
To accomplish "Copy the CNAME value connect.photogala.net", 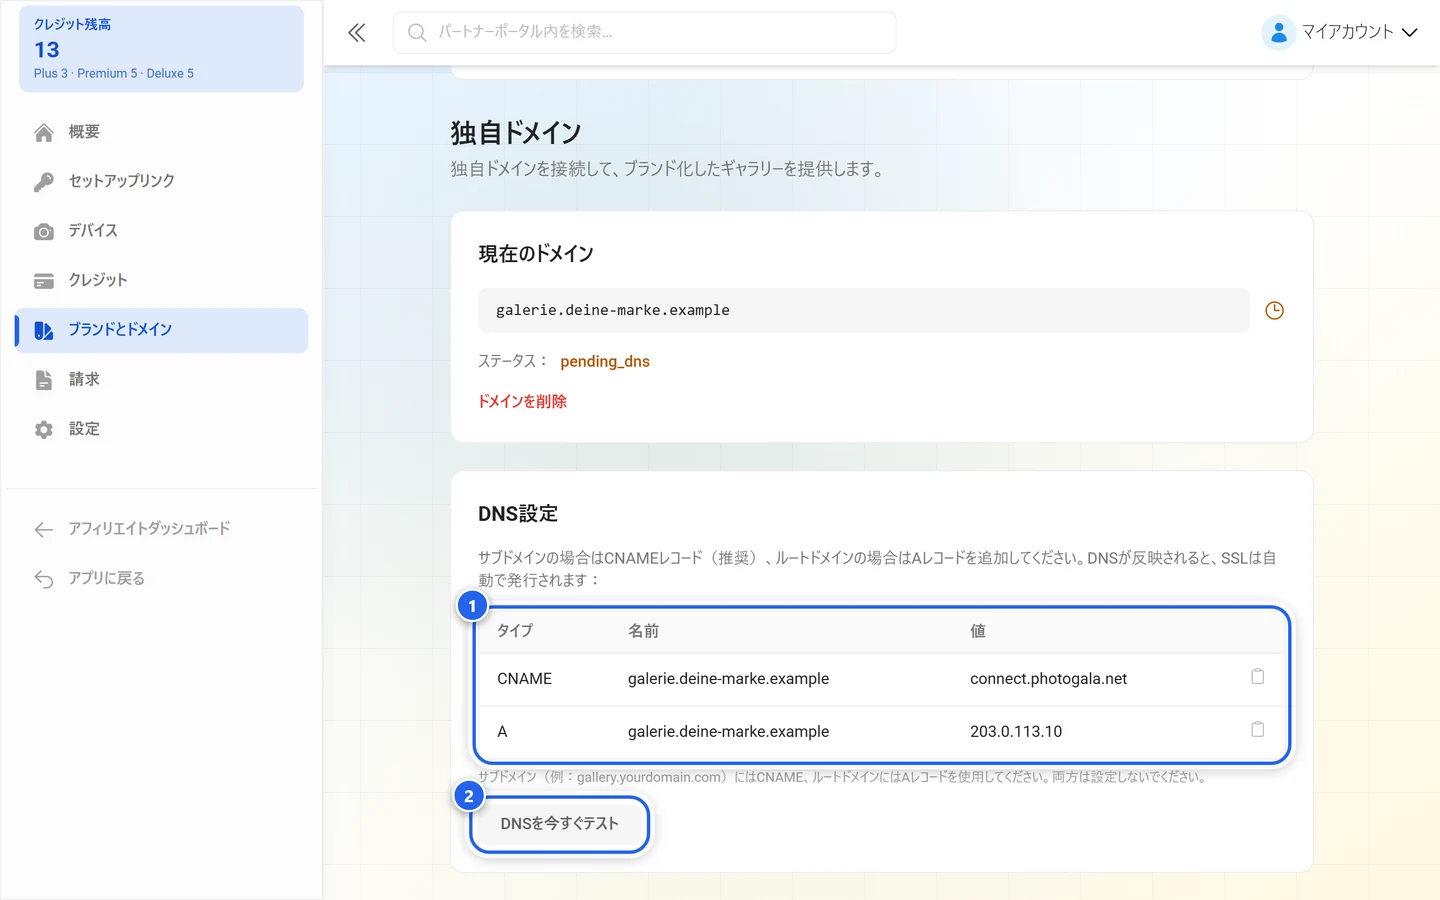I will [1257, 677].
